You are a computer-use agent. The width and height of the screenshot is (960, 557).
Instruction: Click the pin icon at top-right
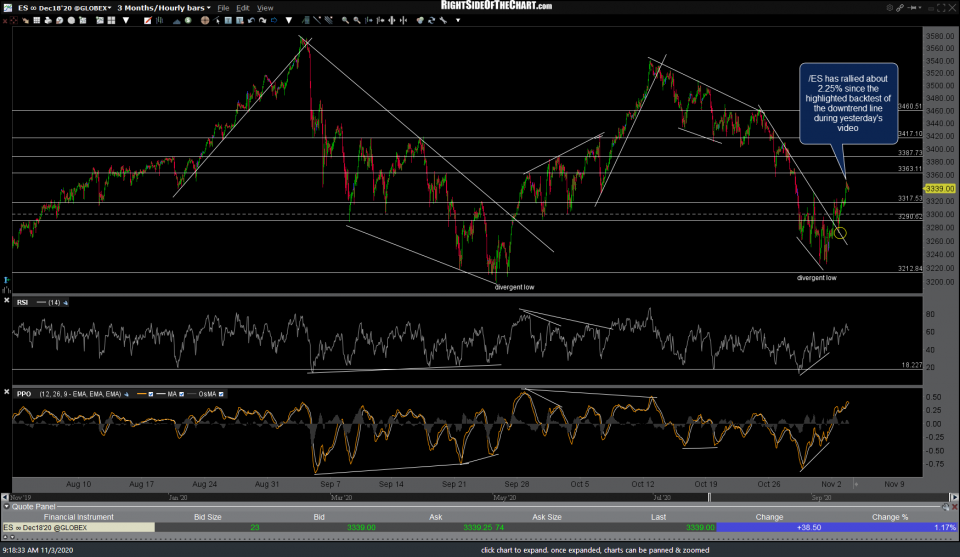tap(912, 8)
